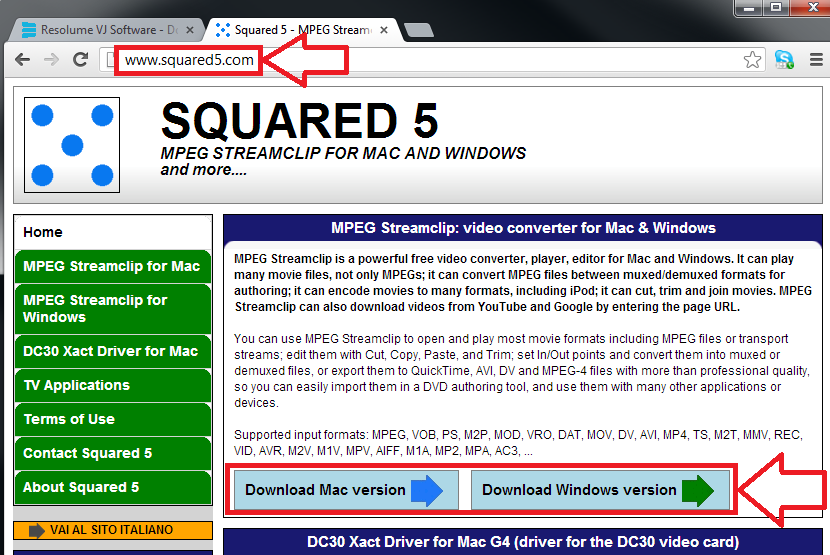Close the Squared 5 tab
The height and width of the screenshot is (555, 830).
(384, 30)
